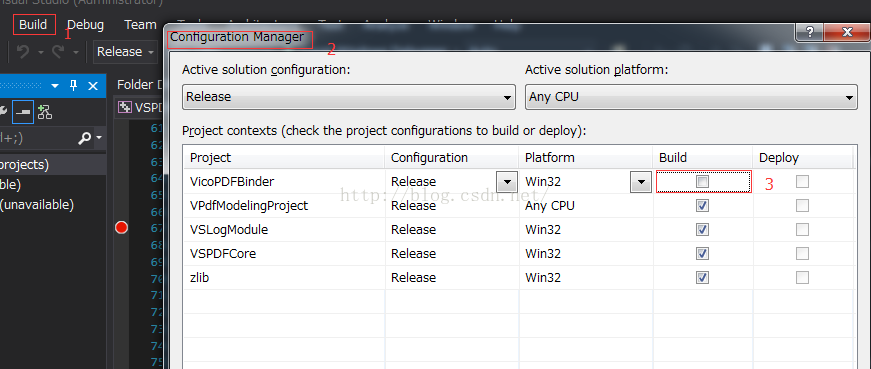
Task: Enable Build checkbox for VicoPDFBinder
Action: click(703, 181)
